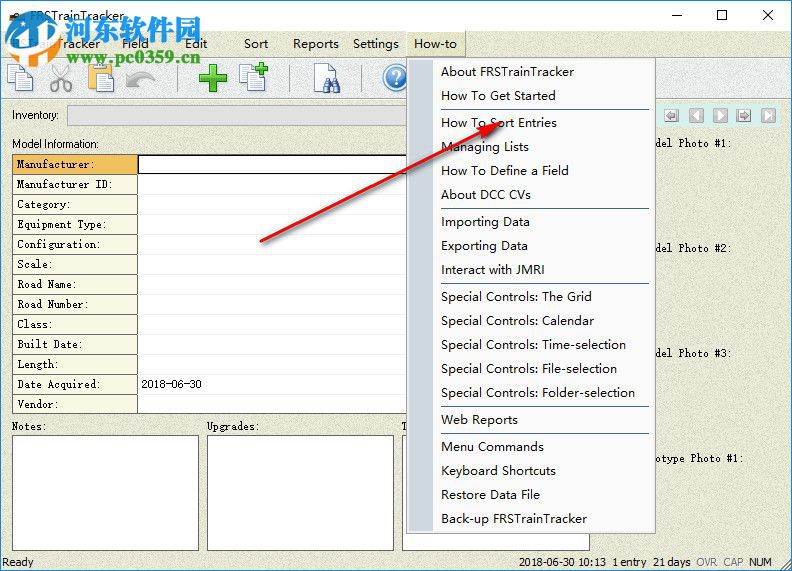Select the Built Date label row
Viewport: 792px width, 571px height.
pos(75,344)
